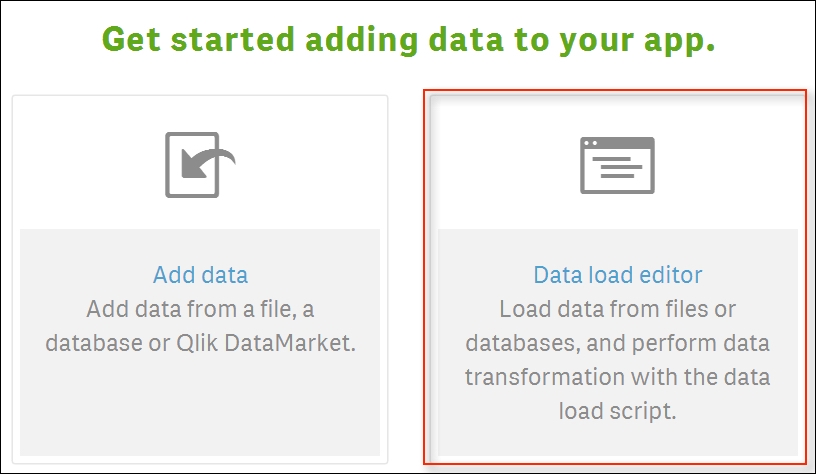Click the "databases, and perform data" text line

[x=618, y=343]
